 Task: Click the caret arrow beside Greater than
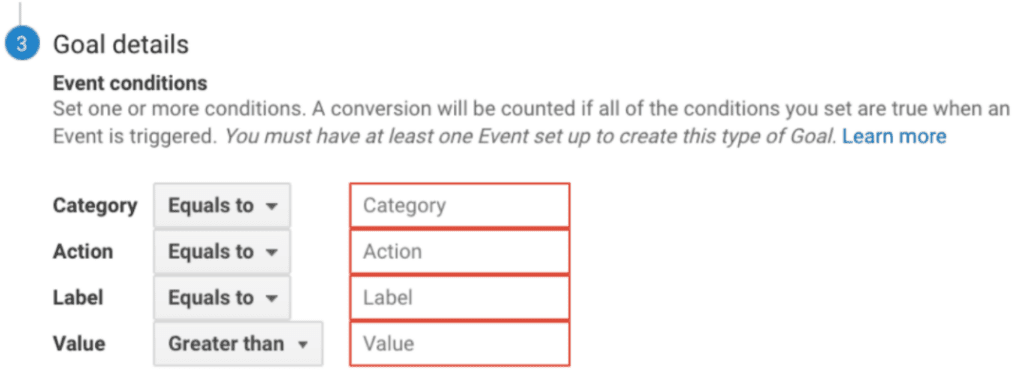[302, 344]
